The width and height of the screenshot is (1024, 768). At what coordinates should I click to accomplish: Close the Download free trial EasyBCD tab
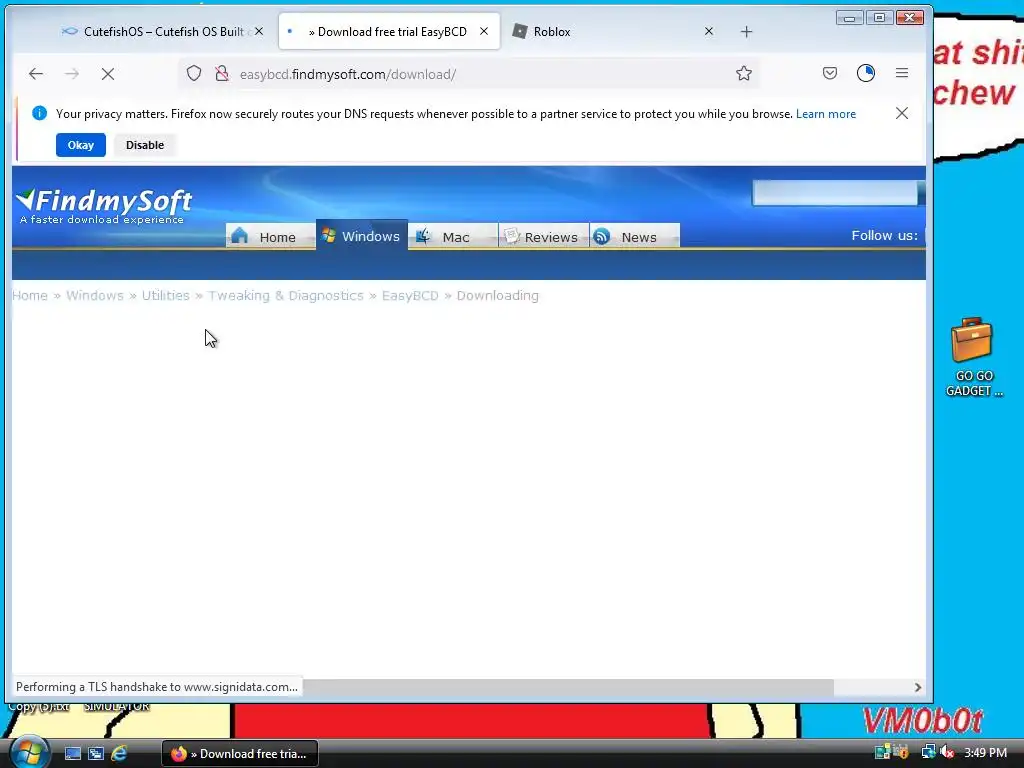pyautogui.click(x=484, y=31)
